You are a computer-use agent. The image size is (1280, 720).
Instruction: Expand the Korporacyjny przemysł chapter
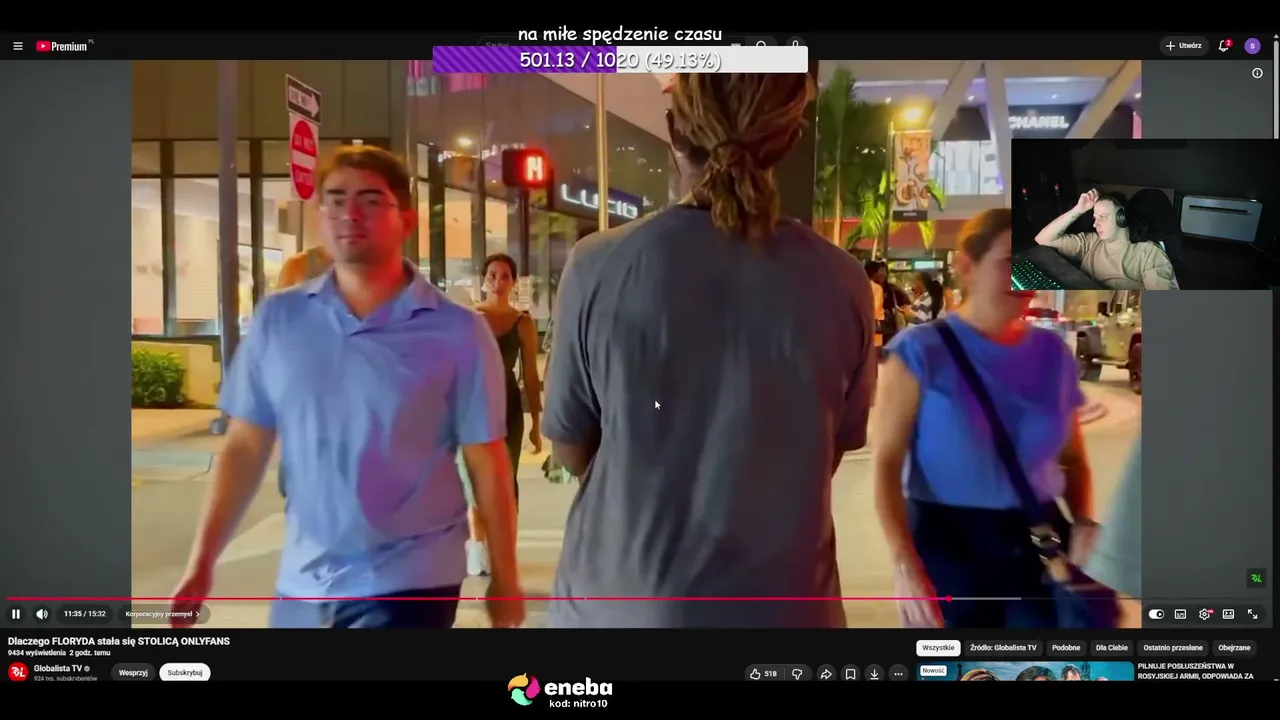(x=162, y=614)
